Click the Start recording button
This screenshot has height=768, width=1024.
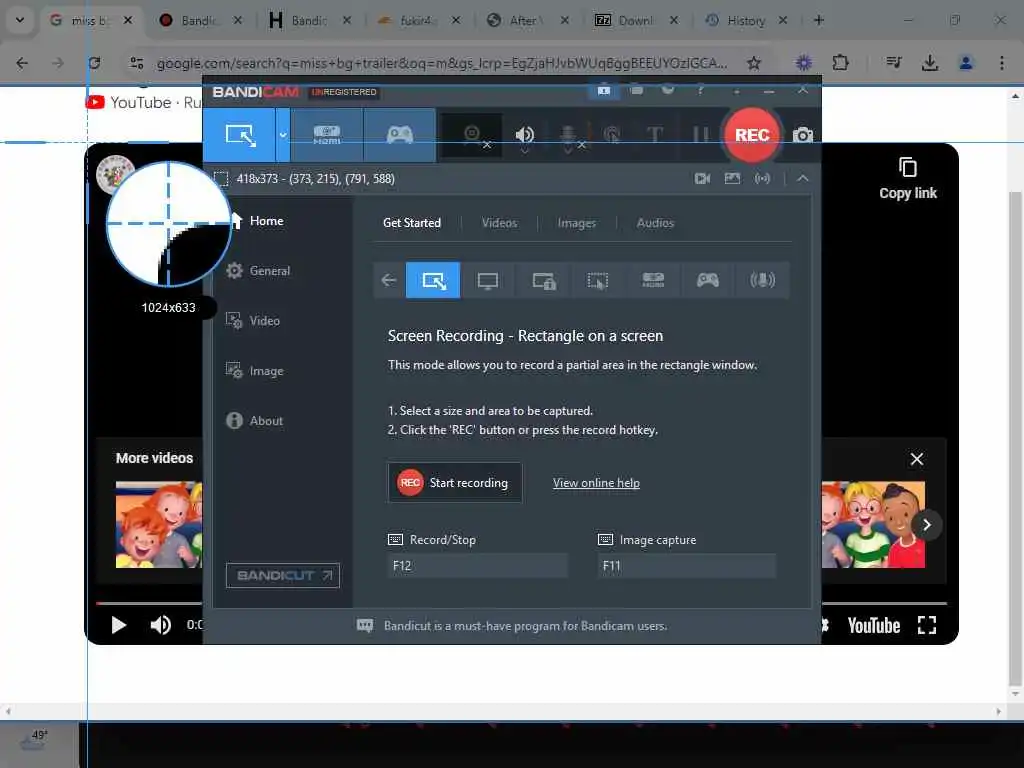(x=455, y=483)
